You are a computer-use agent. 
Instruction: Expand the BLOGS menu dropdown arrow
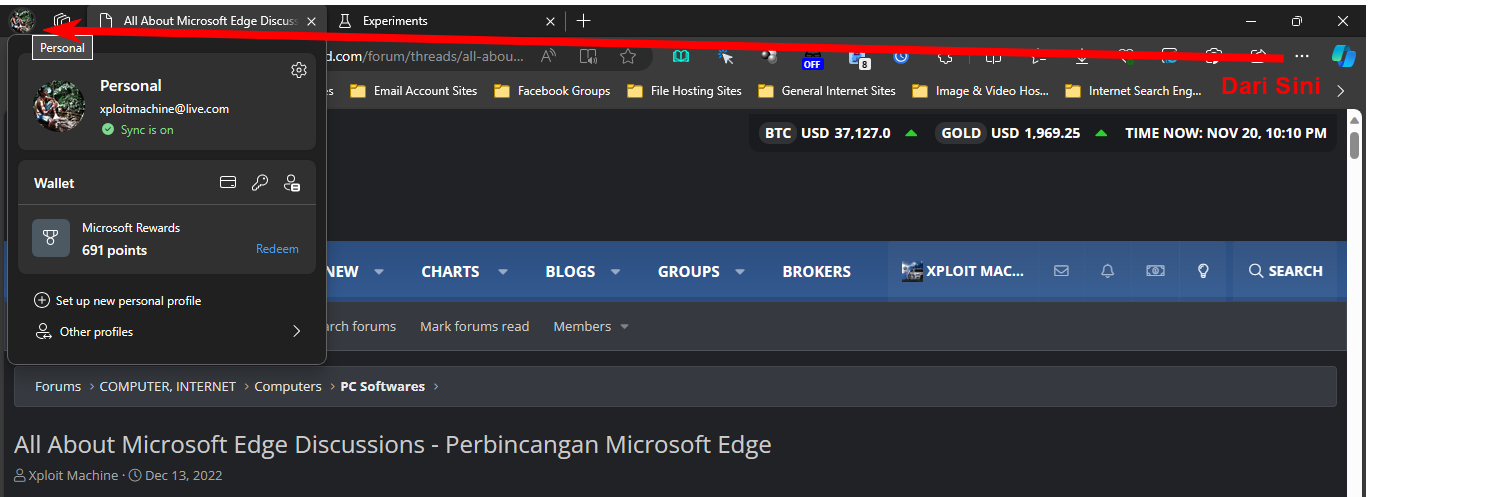pyautogui.click(x=616, y=272)
